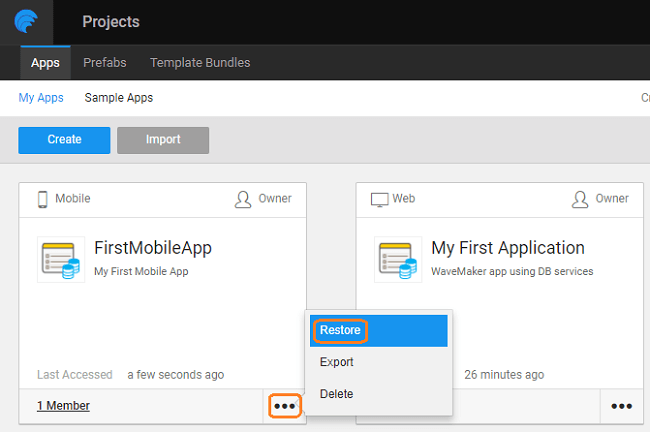
Task: Choose Export from the context menu
Action: (337, 362)
